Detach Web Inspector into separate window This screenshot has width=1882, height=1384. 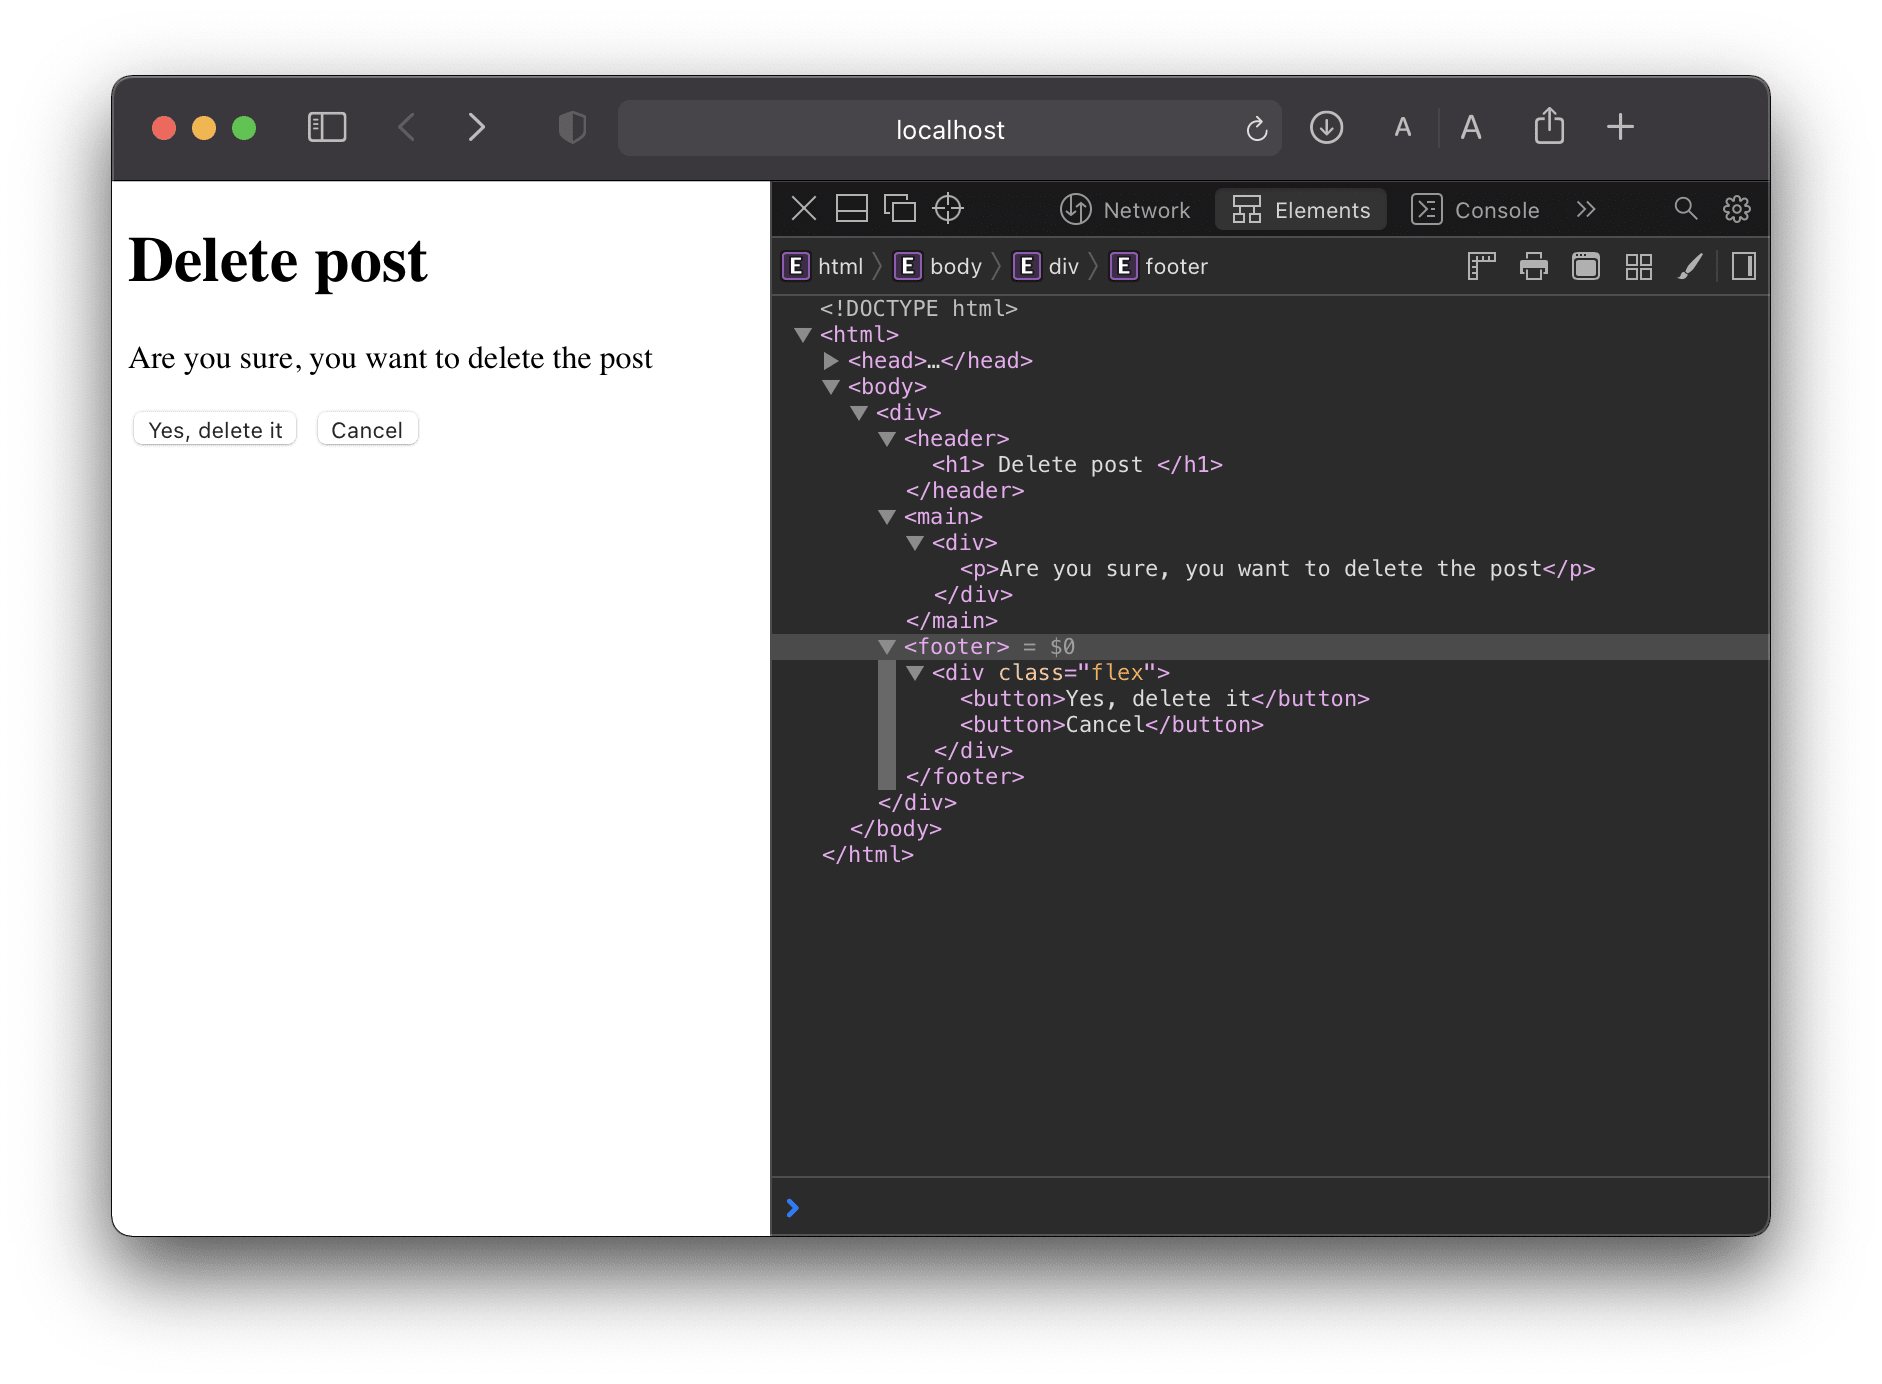tap(900, 209)
